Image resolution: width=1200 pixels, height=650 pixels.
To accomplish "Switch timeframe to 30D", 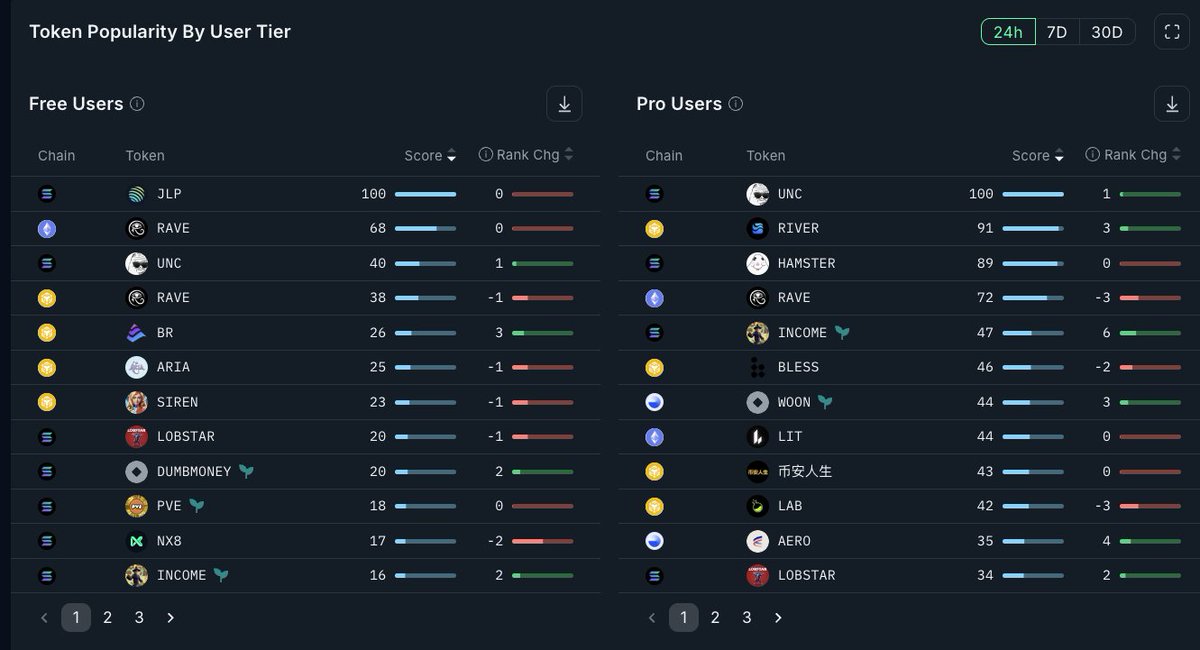I will tap(1106, 32).
